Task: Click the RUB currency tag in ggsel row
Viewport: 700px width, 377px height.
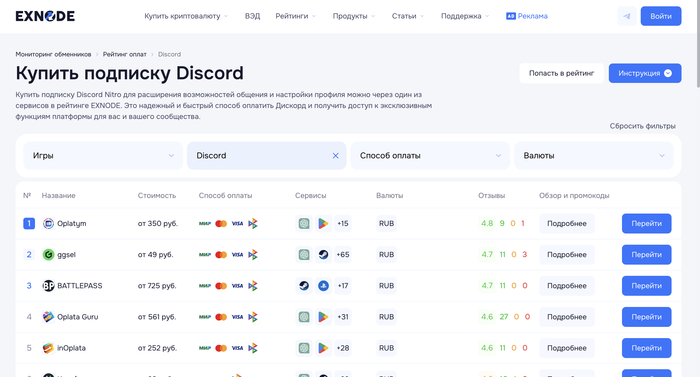Action: coord(386,255)
